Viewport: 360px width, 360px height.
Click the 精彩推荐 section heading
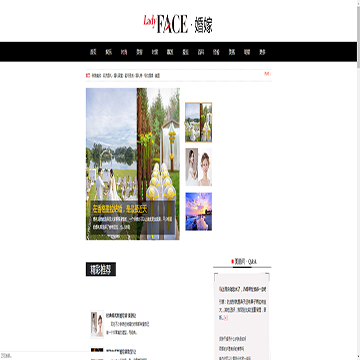pyautogui.click(x=101, y=269)
